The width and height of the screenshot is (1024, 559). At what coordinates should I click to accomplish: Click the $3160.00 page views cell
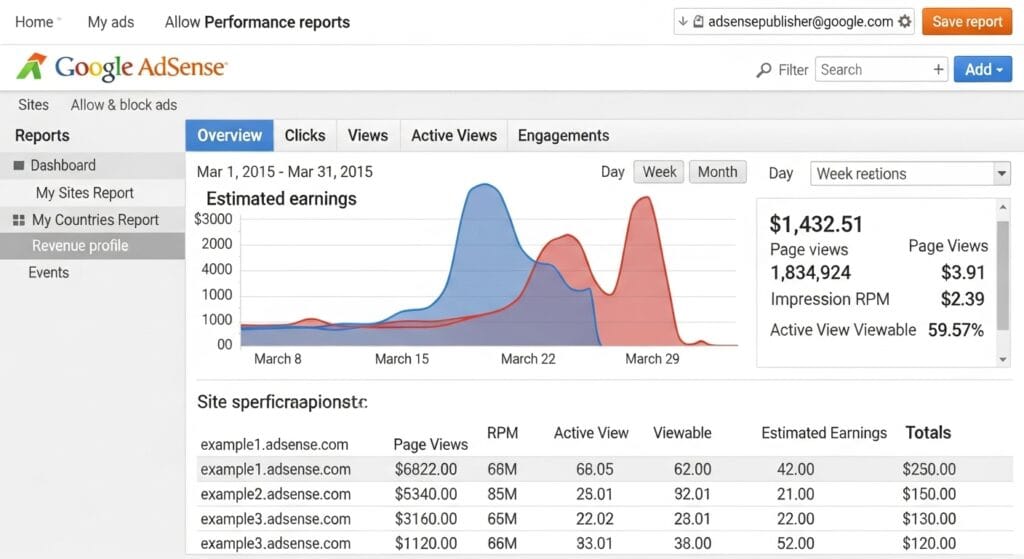tap(426, 519)
